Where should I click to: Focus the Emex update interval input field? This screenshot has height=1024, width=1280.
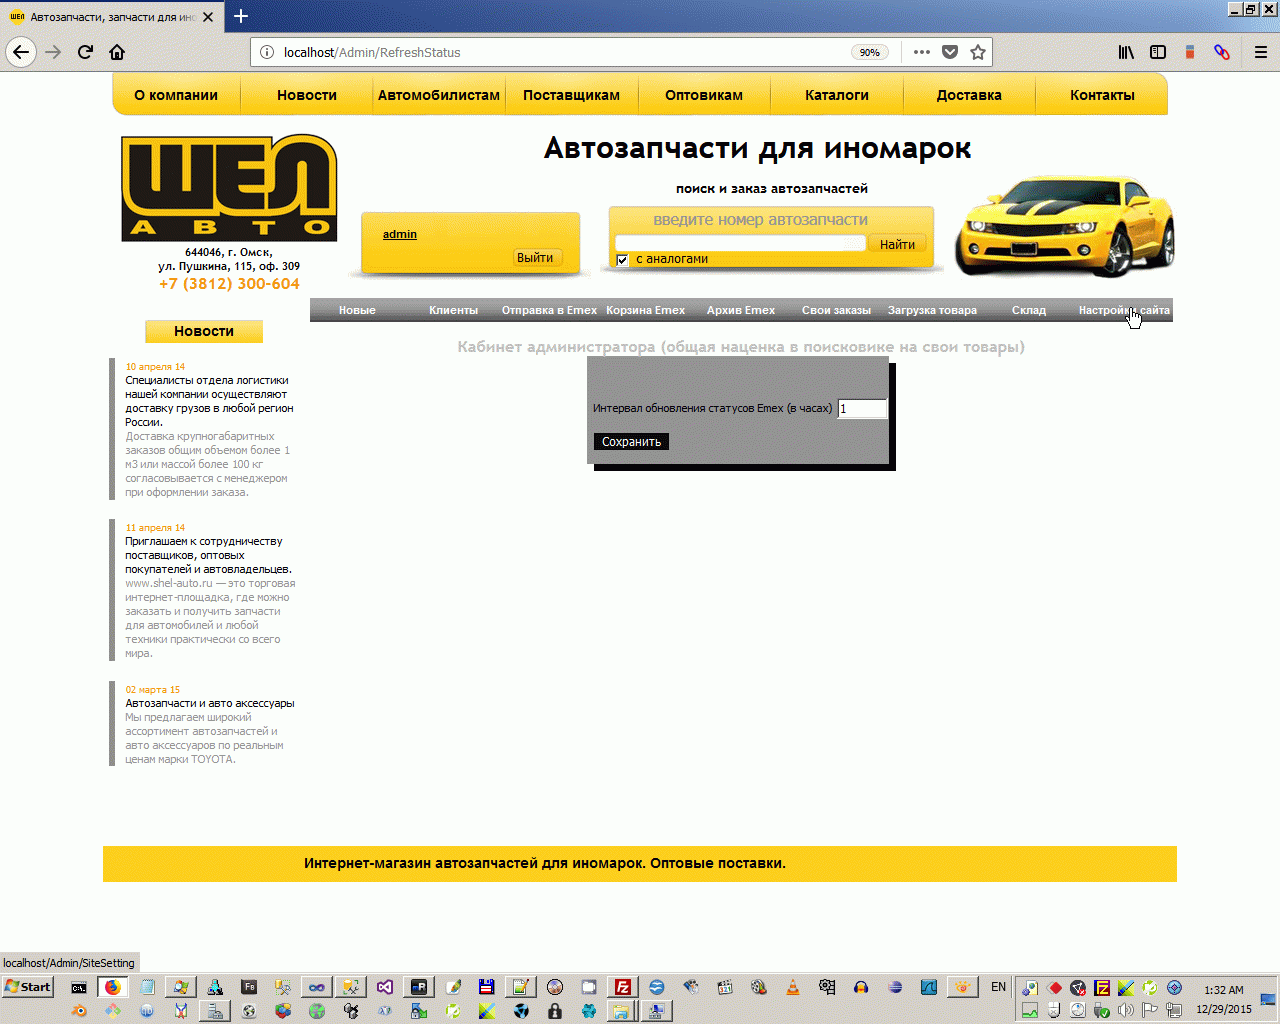862,408
